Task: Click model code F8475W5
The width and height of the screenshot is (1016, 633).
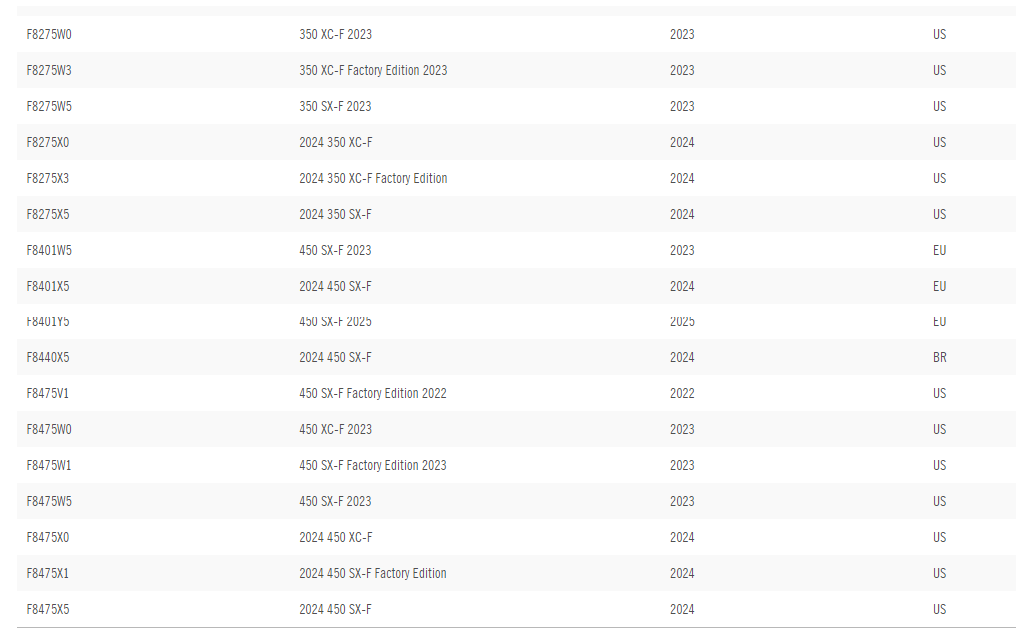Action: 49,501
